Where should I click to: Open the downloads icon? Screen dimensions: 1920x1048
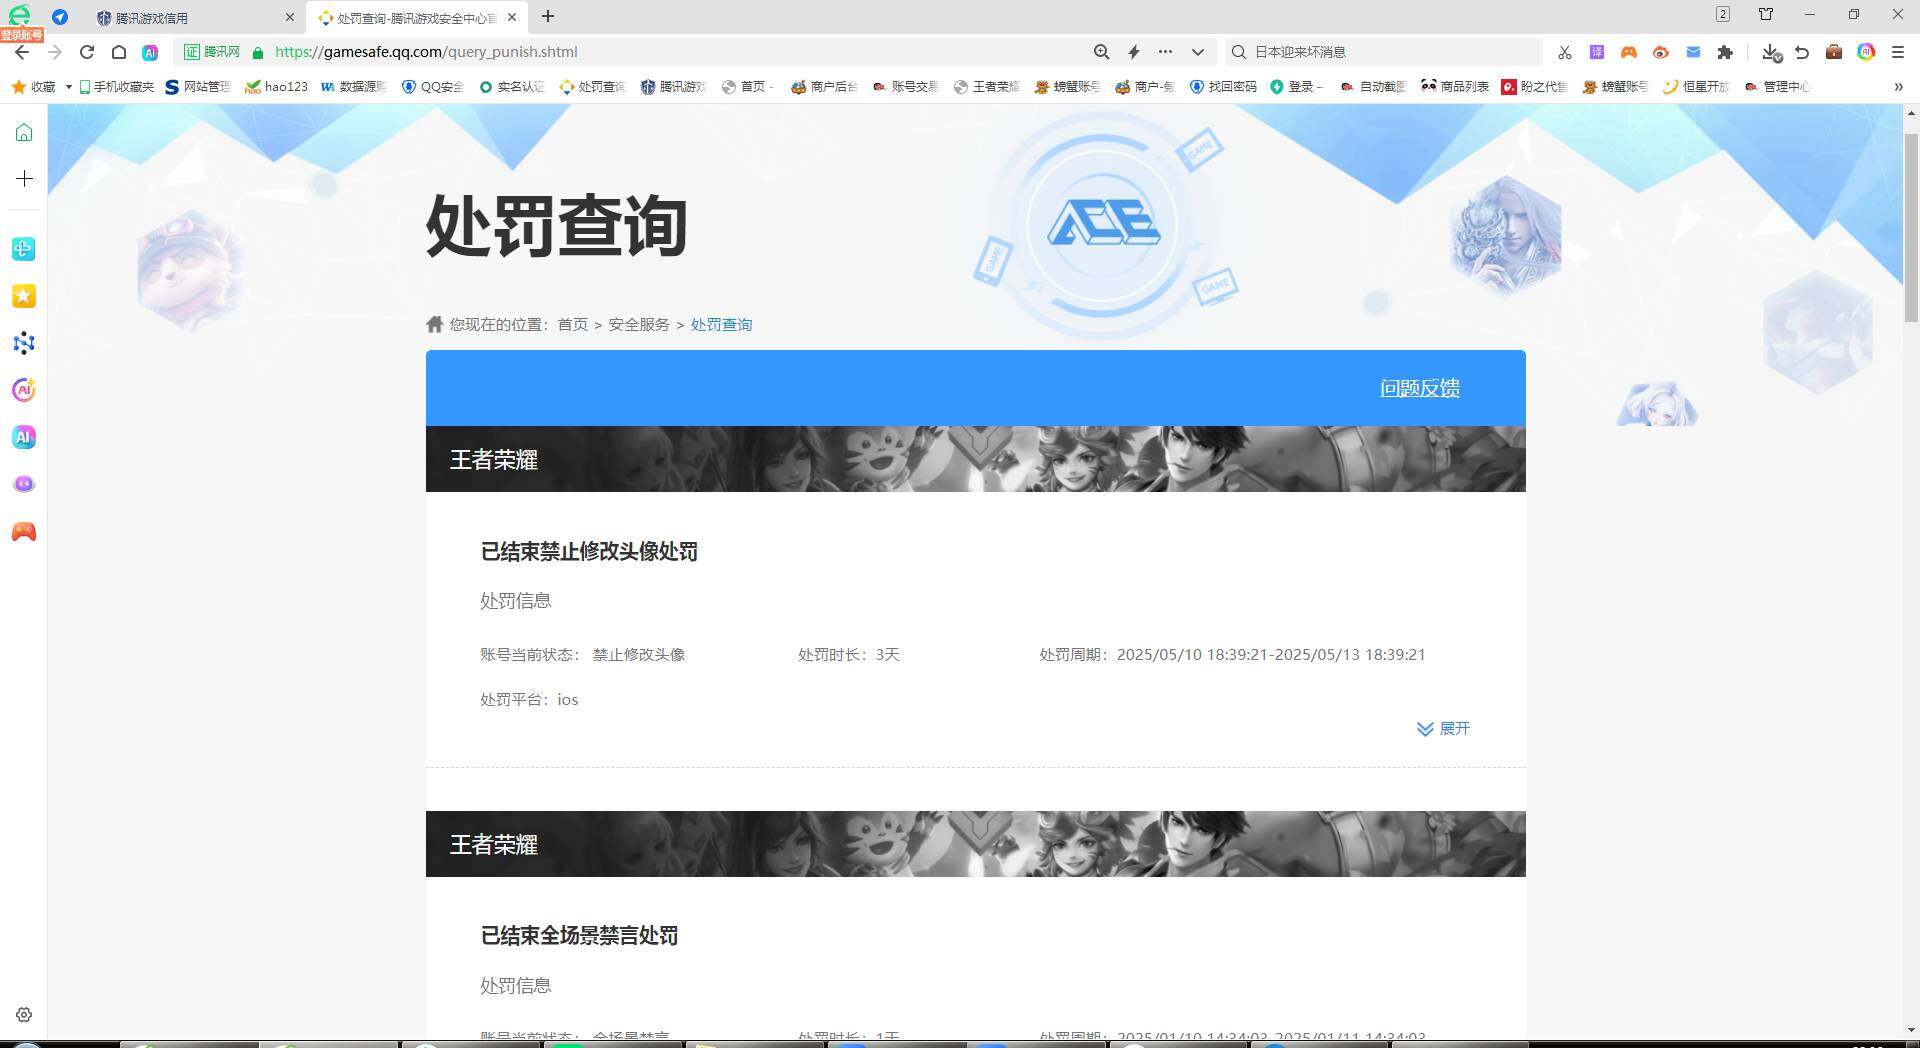[x=1771, y=52]
